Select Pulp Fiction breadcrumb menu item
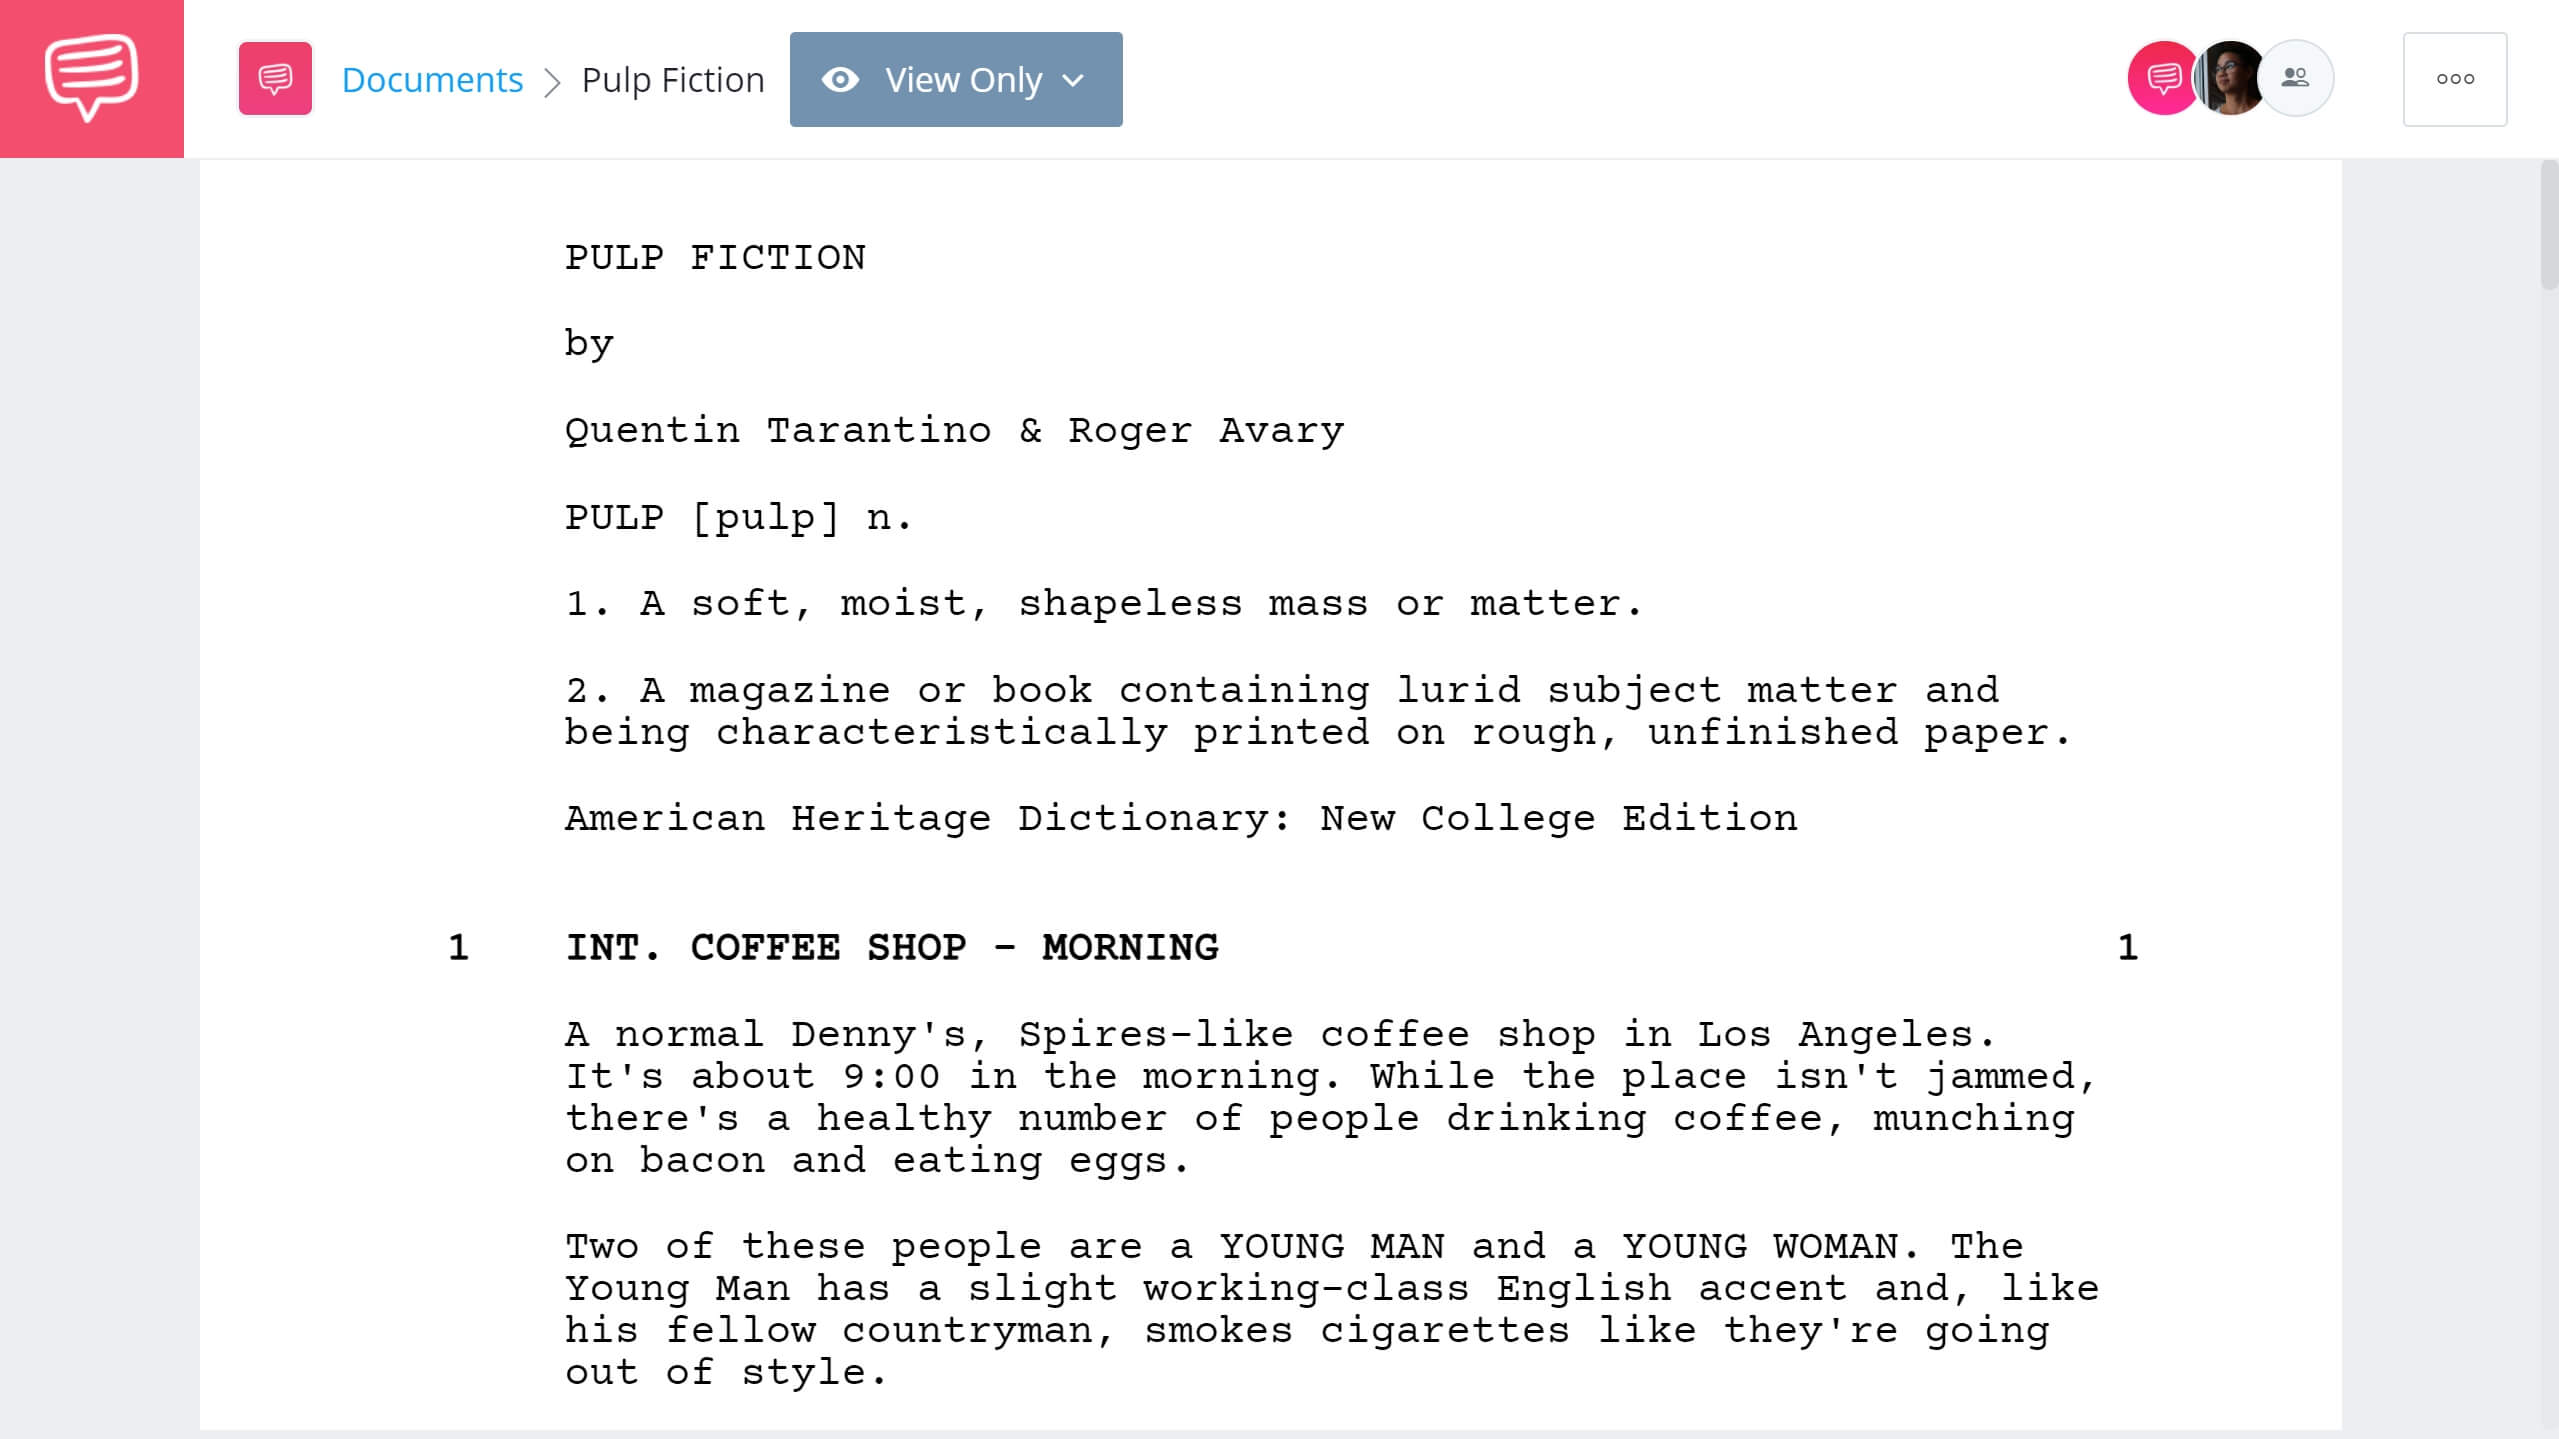The width and height of the screenshot is (2559, 1439). (671, 79)
